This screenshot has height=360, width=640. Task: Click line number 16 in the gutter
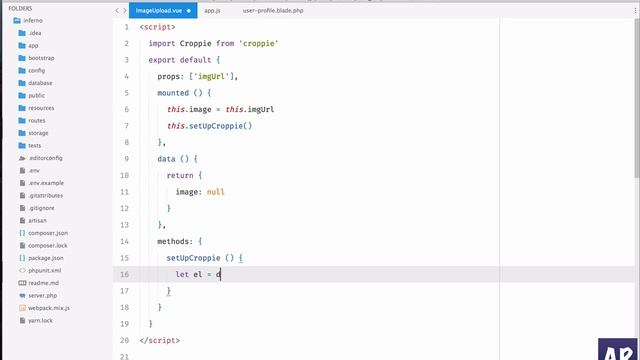pyautogui.click(x=124, y=274)
